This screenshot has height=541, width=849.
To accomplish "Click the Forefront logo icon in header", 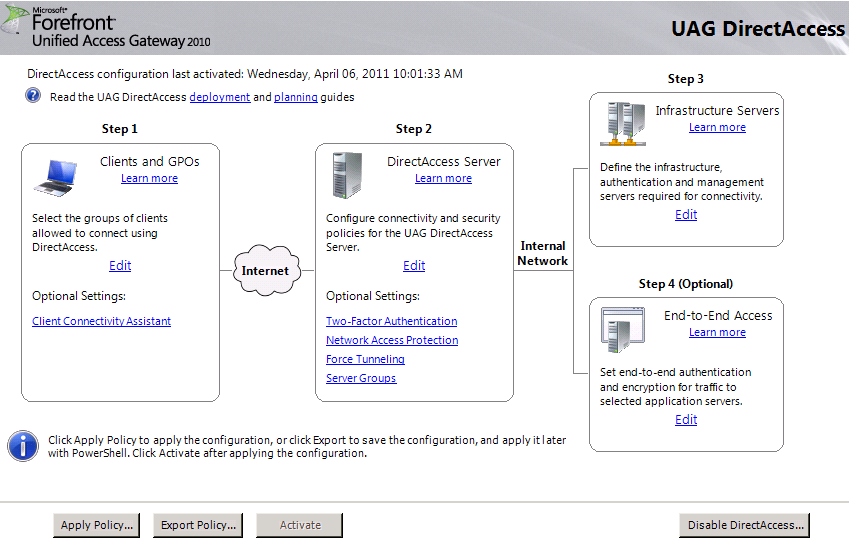I will pos(15,19).
